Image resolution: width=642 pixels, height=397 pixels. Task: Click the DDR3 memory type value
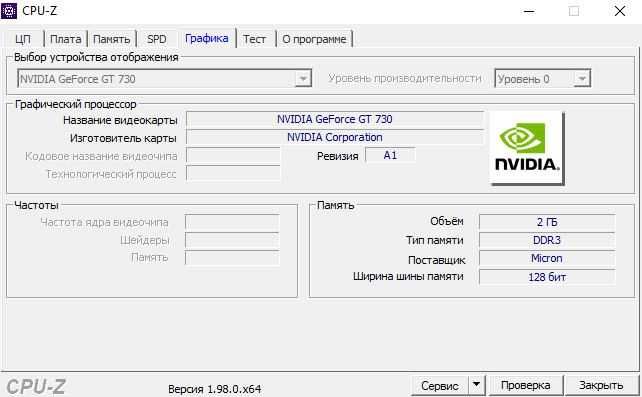pyautogui.click(x=547, y=240)
